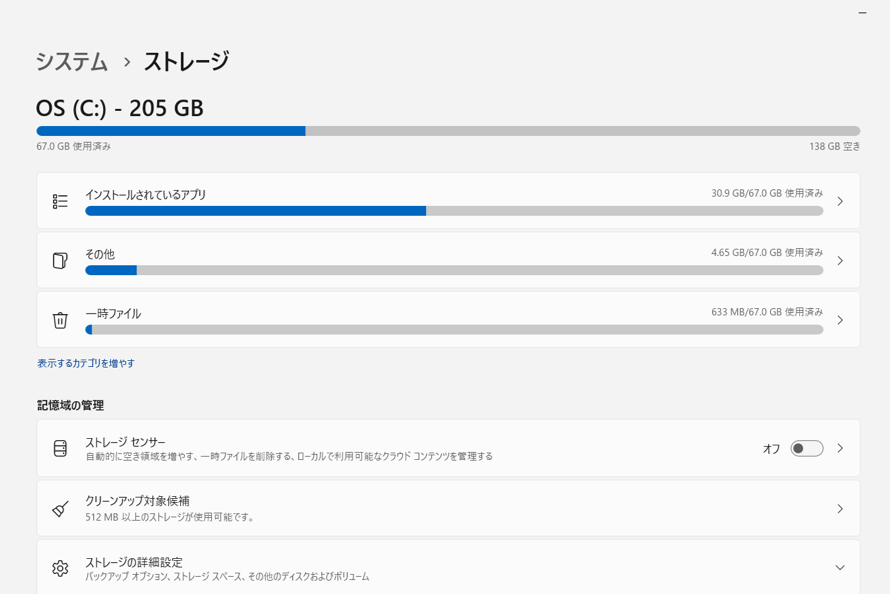Minimize the settings window
Image resolution: width=890 pixels, height=594 pixels.
pyautogui.click(x=863, y=12)
